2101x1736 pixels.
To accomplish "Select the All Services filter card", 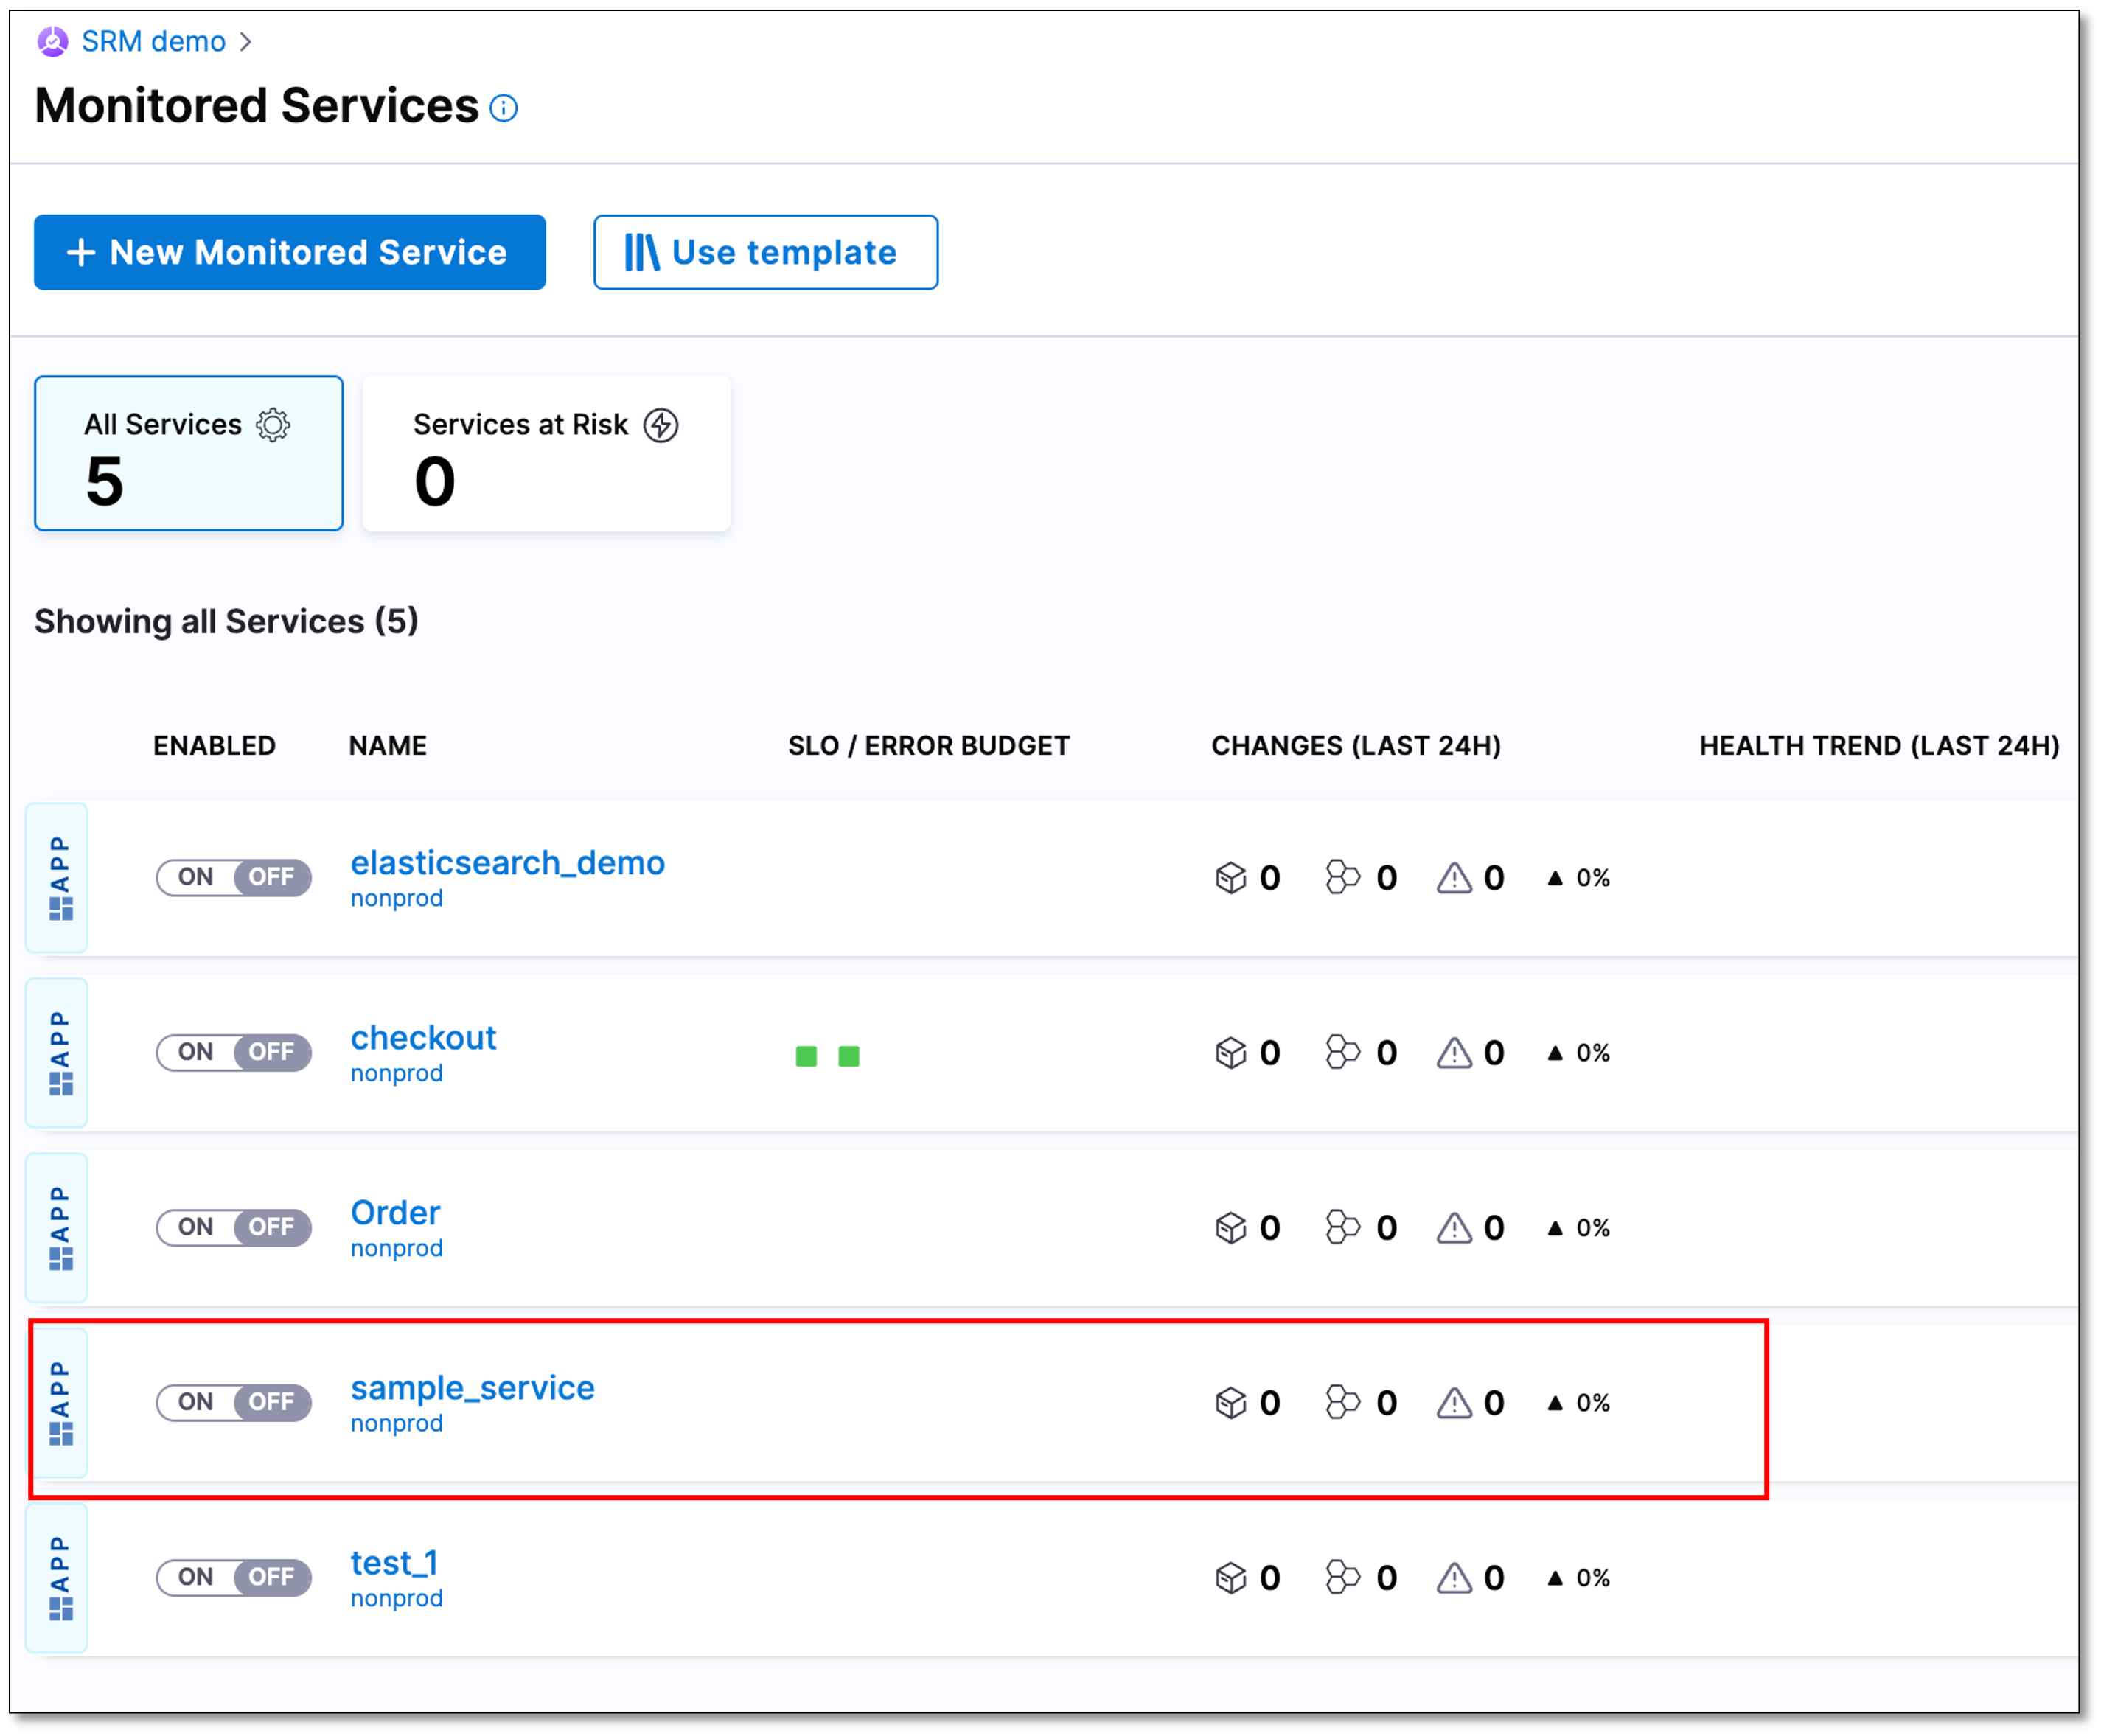I will 188,453.
